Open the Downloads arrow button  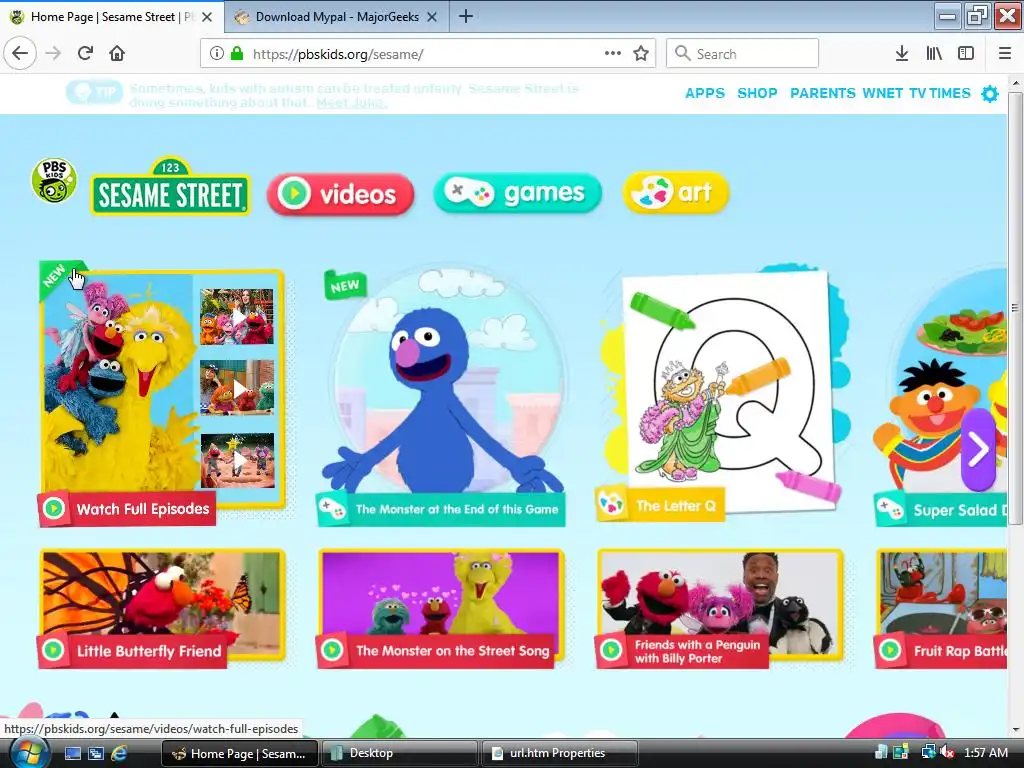[902, 54]
